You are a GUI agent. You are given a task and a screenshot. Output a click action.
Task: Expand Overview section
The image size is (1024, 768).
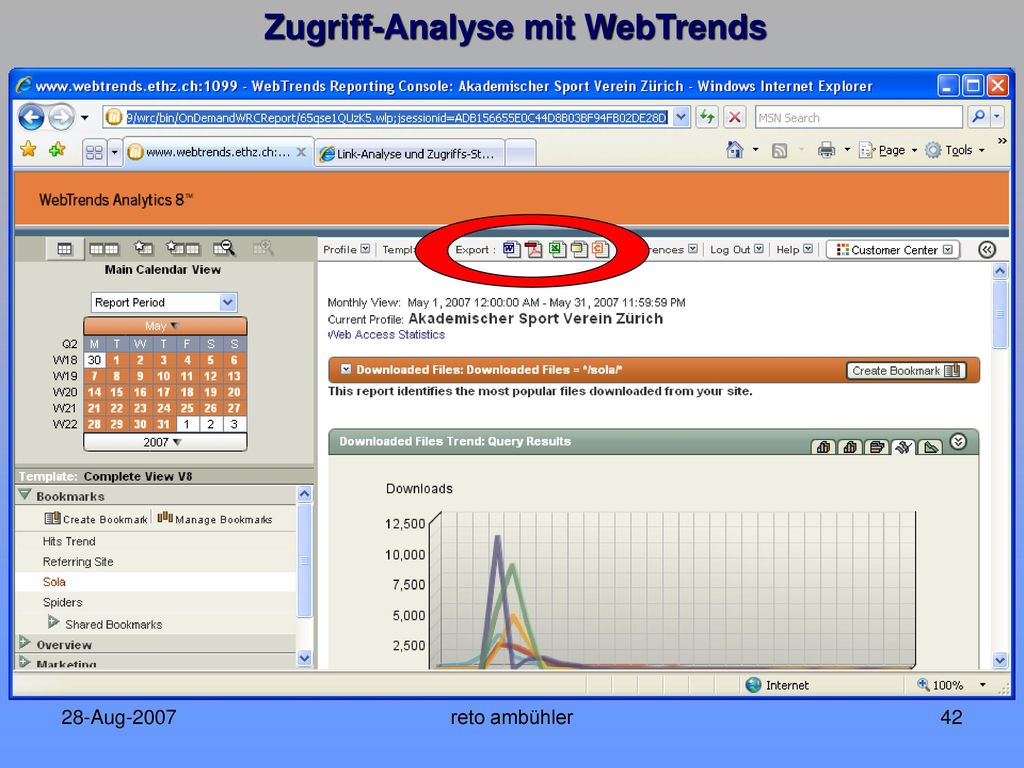25,643
